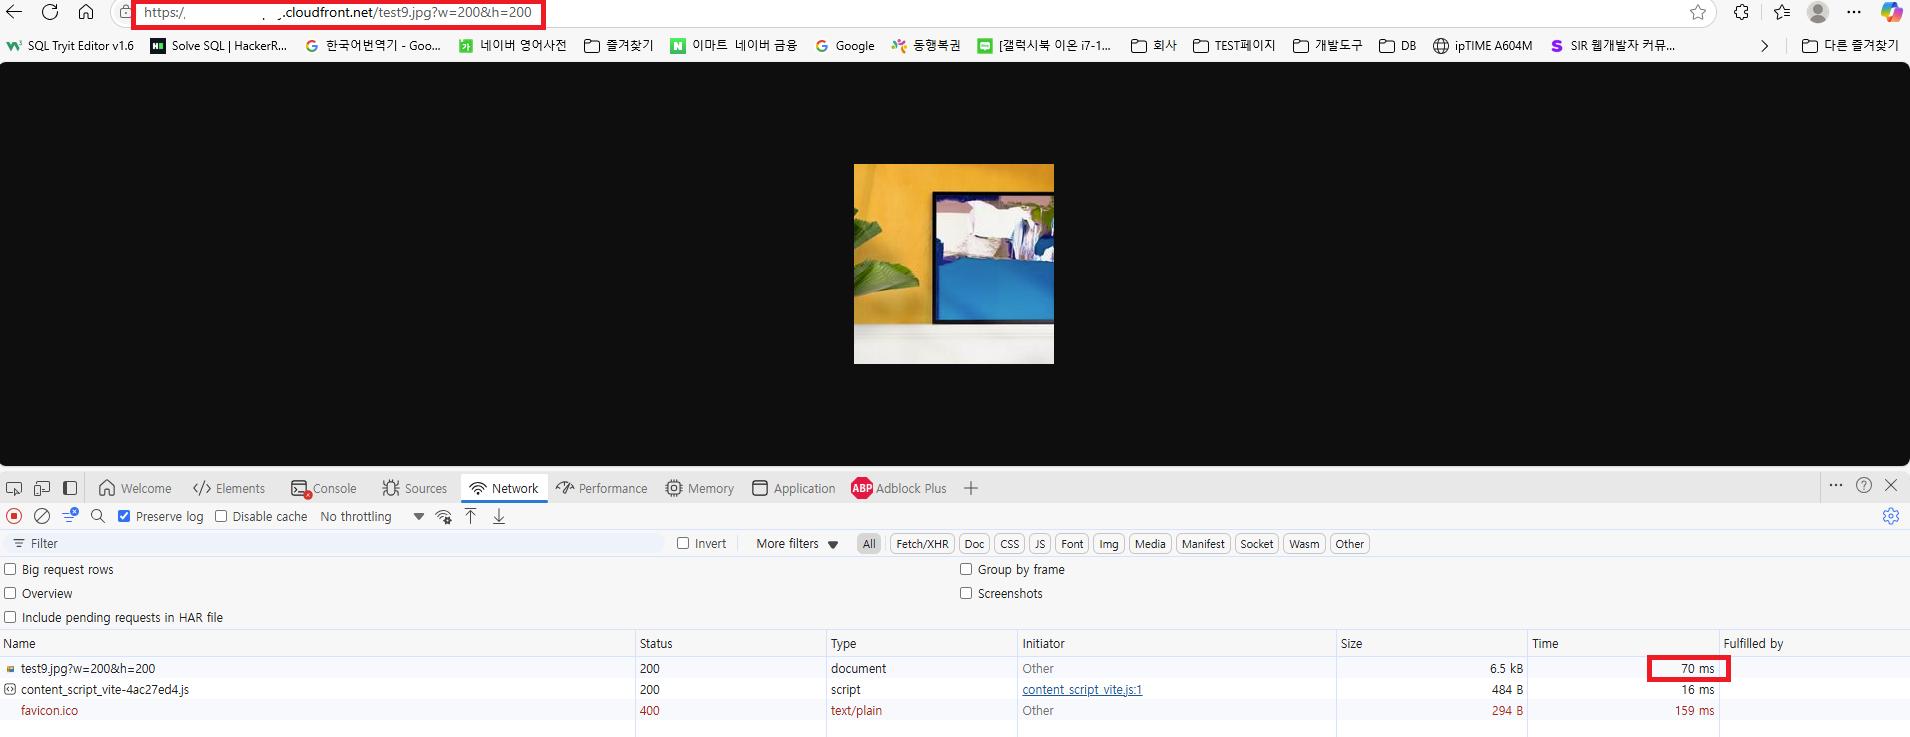Enable Big request rows checkbox
The height and width of the screenshot is (737, 1910).
coord(10,569)
